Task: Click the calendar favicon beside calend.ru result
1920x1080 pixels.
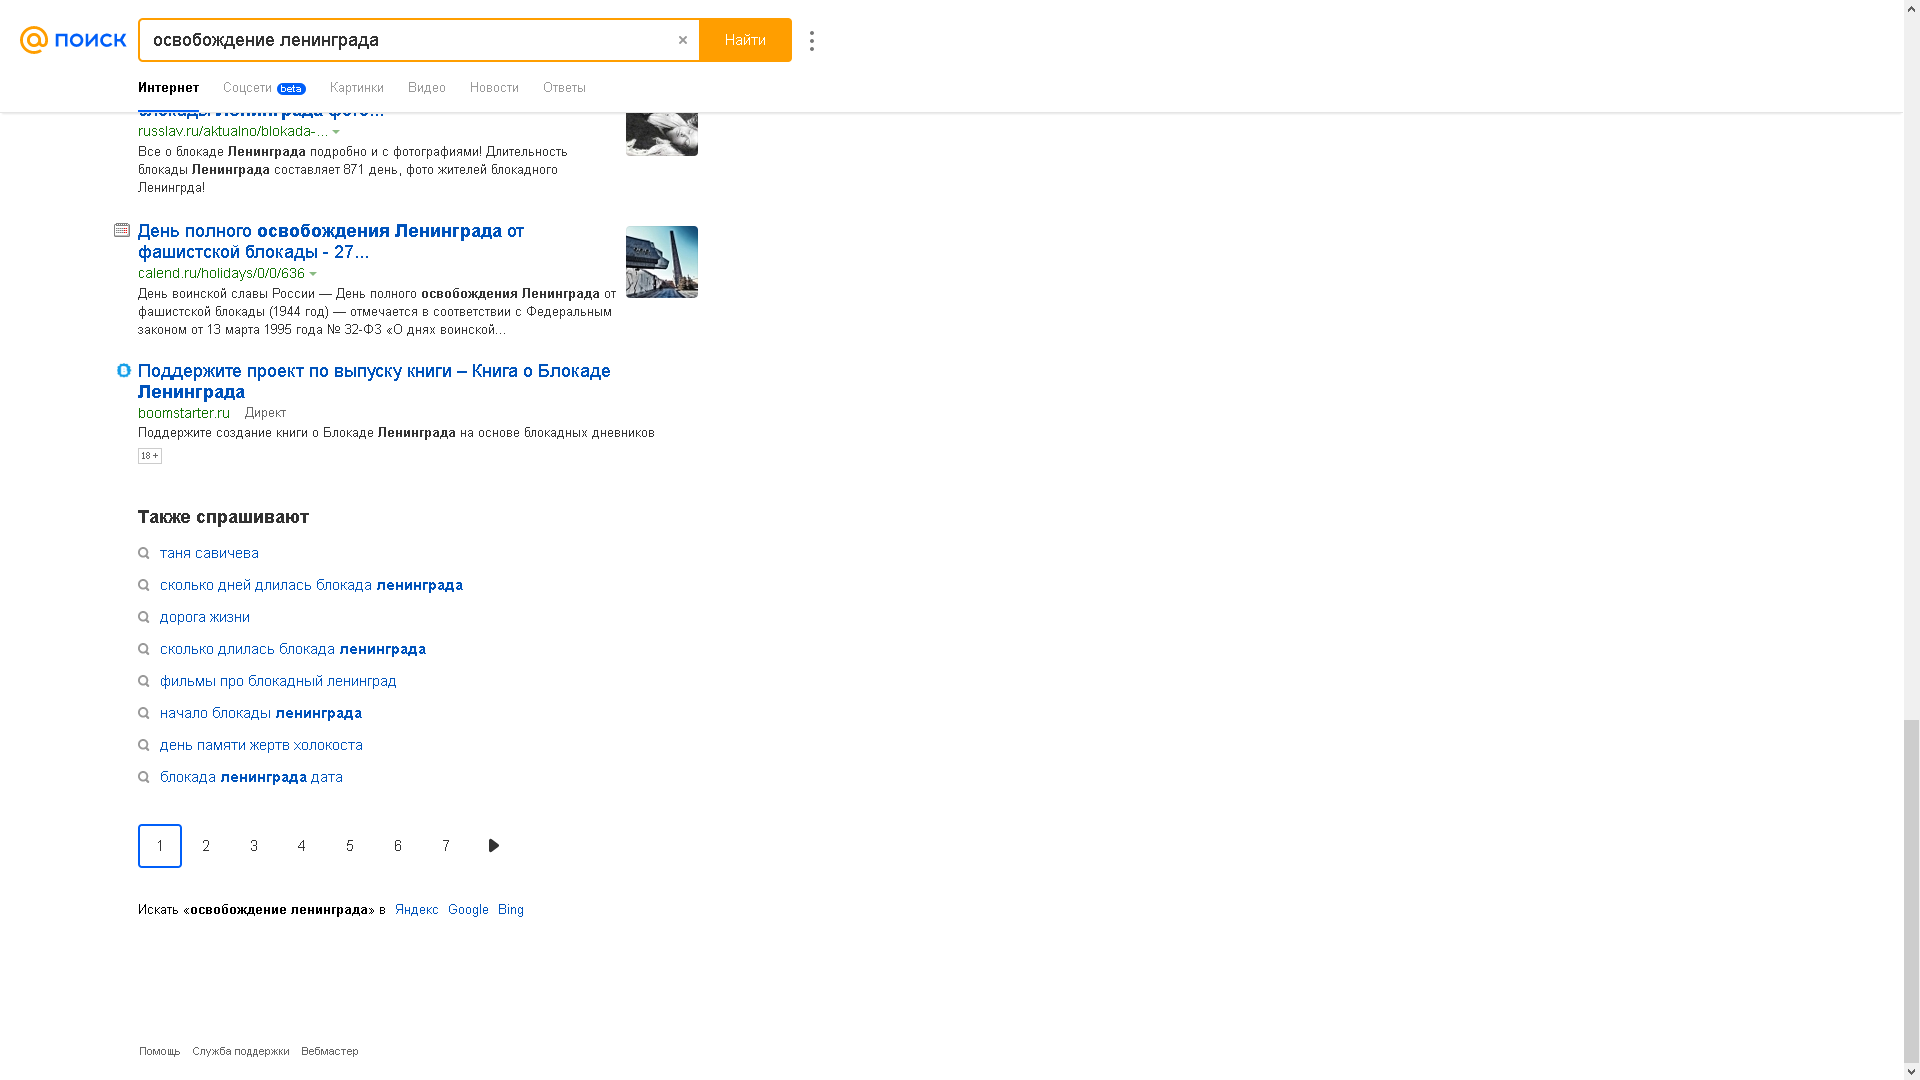Action: (x=122, y=230)
